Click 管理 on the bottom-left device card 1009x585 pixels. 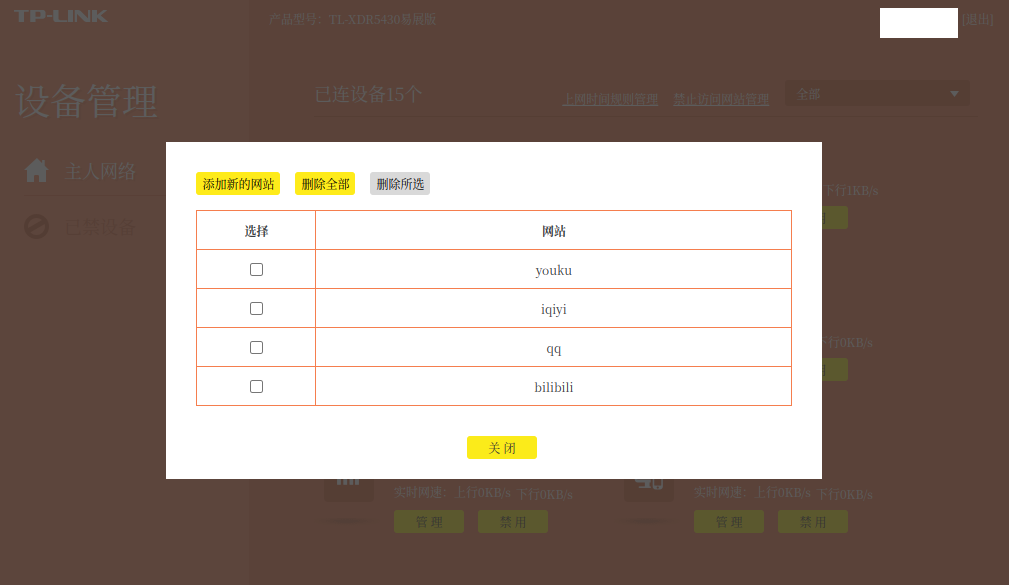(x=429, y=521)
